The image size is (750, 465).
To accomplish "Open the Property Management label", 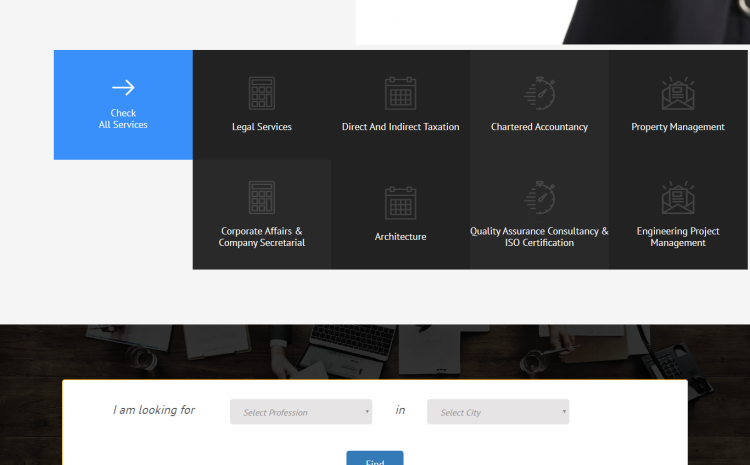I will click(678, 127).
